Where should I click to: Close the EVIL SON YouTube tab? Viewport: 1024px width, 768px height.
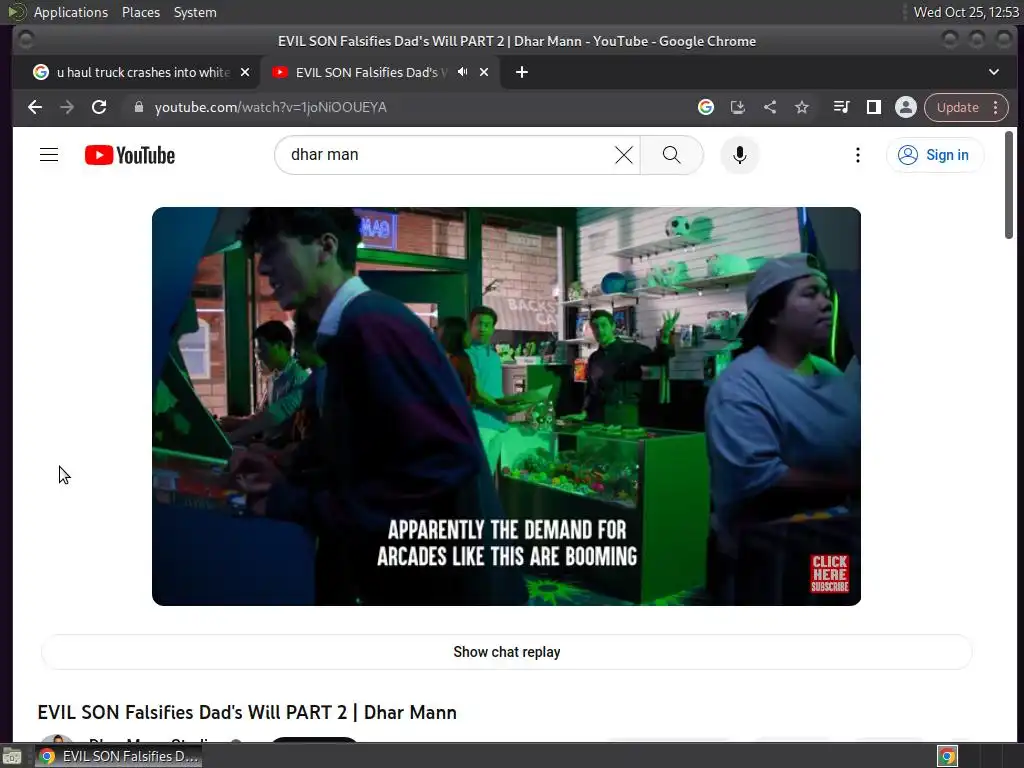(484, 72)
